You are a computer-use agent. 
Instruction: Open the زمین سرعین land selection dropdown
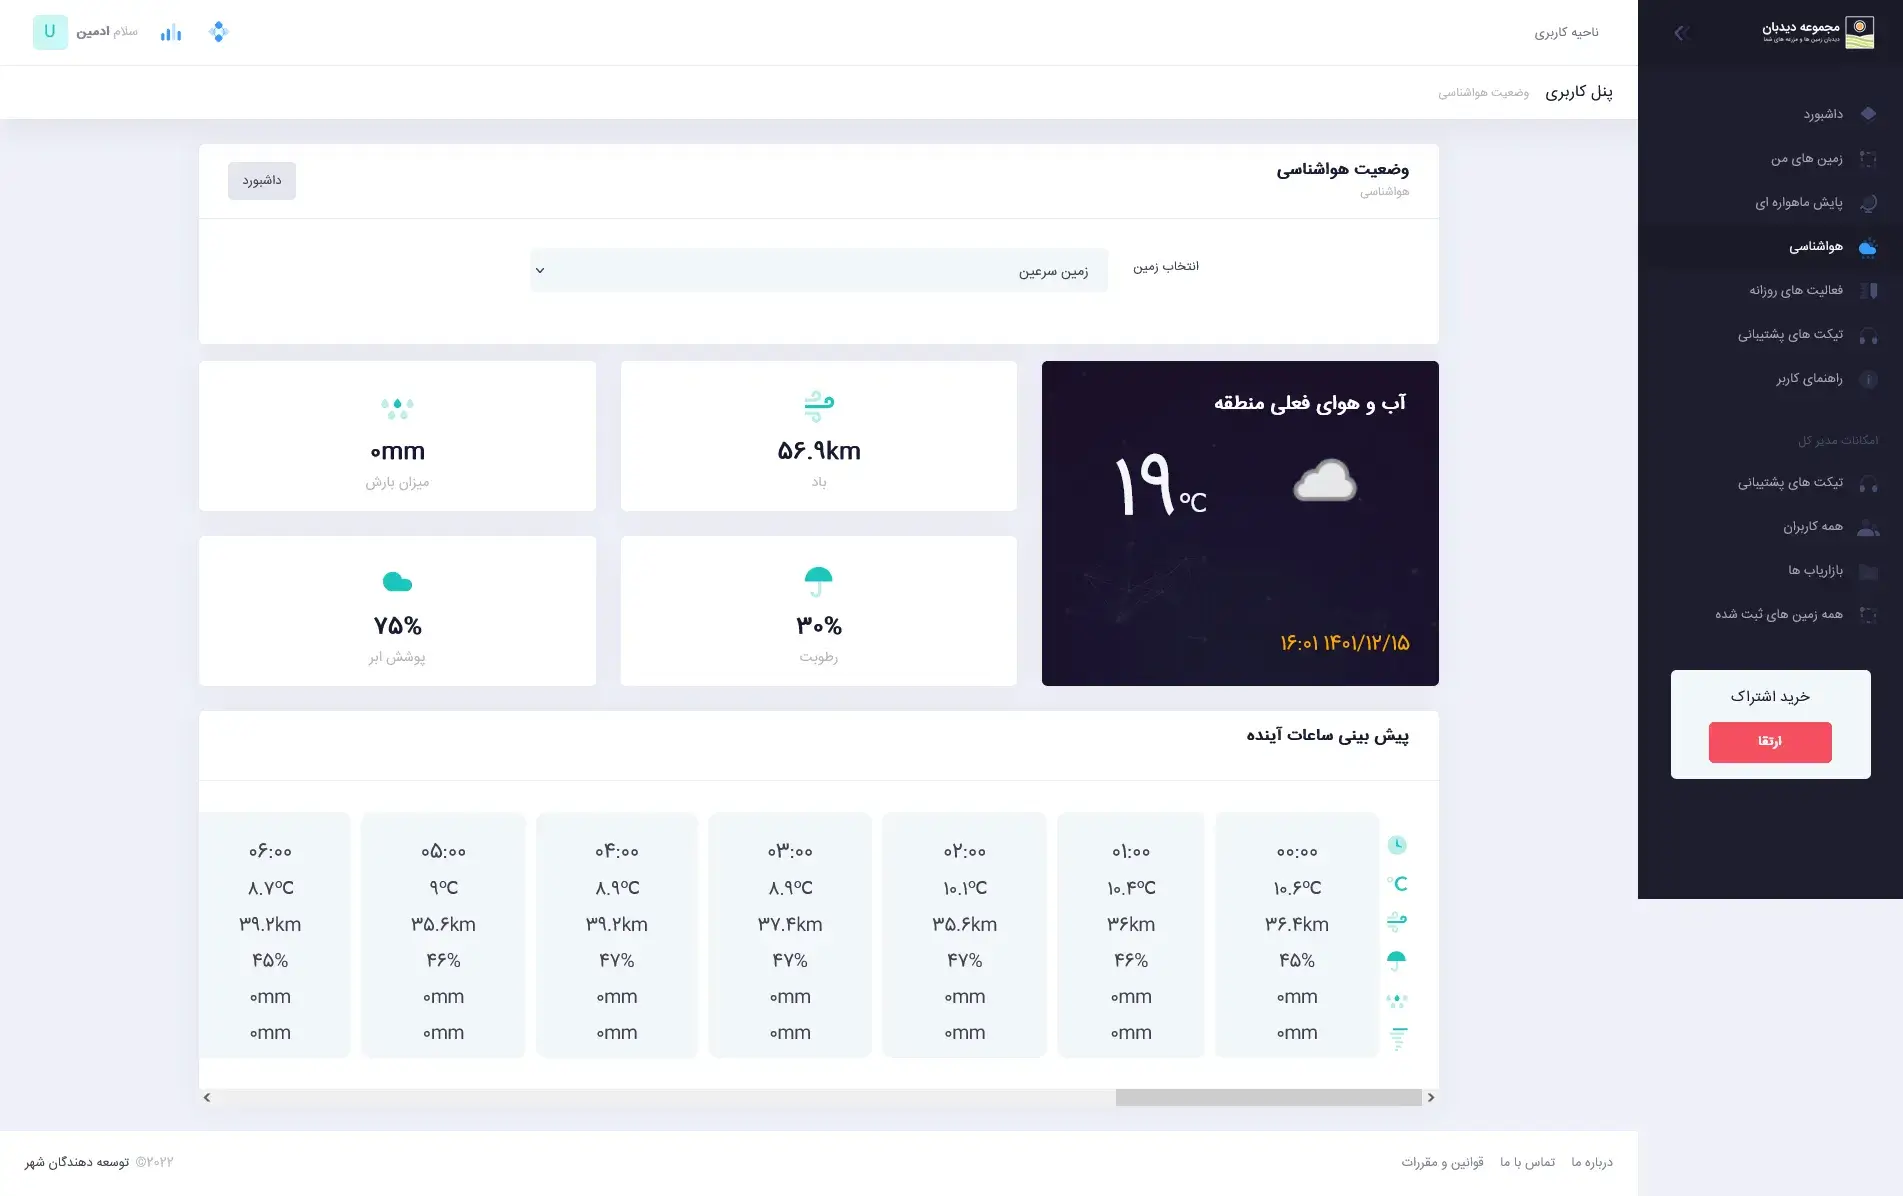pyautogui.click(x=818, y=271)
